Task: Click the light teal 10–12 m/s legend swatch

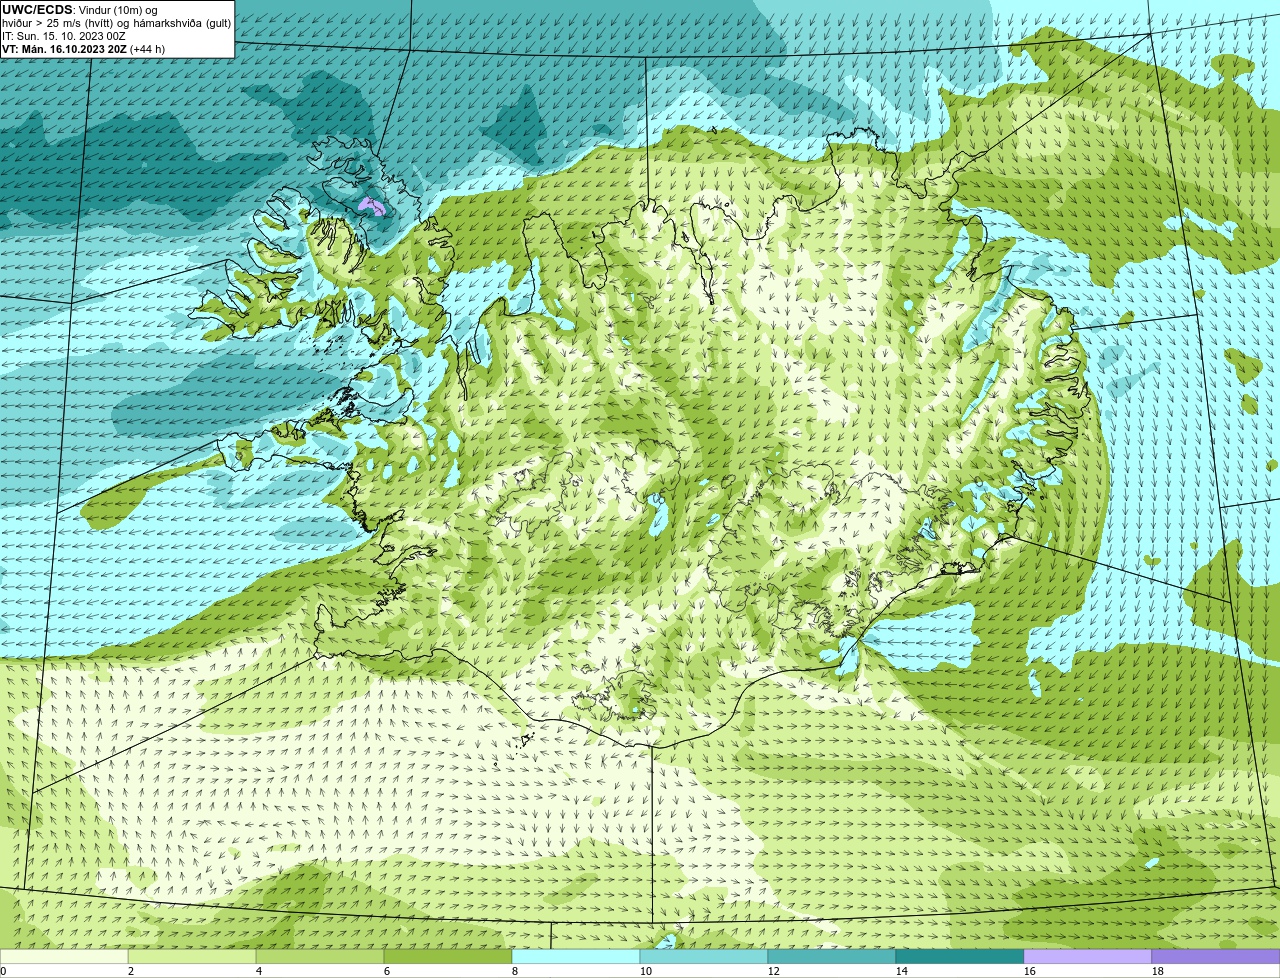Action: coord(704,956)
